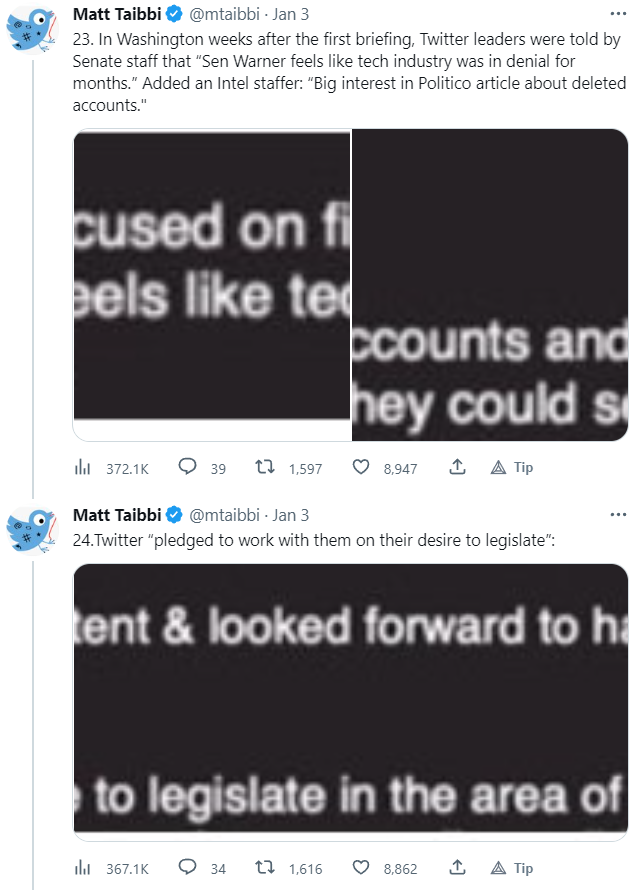The image size is (637, 890).
Task: Share tweet 24 via share icon
Action: (x=457, y=868)
